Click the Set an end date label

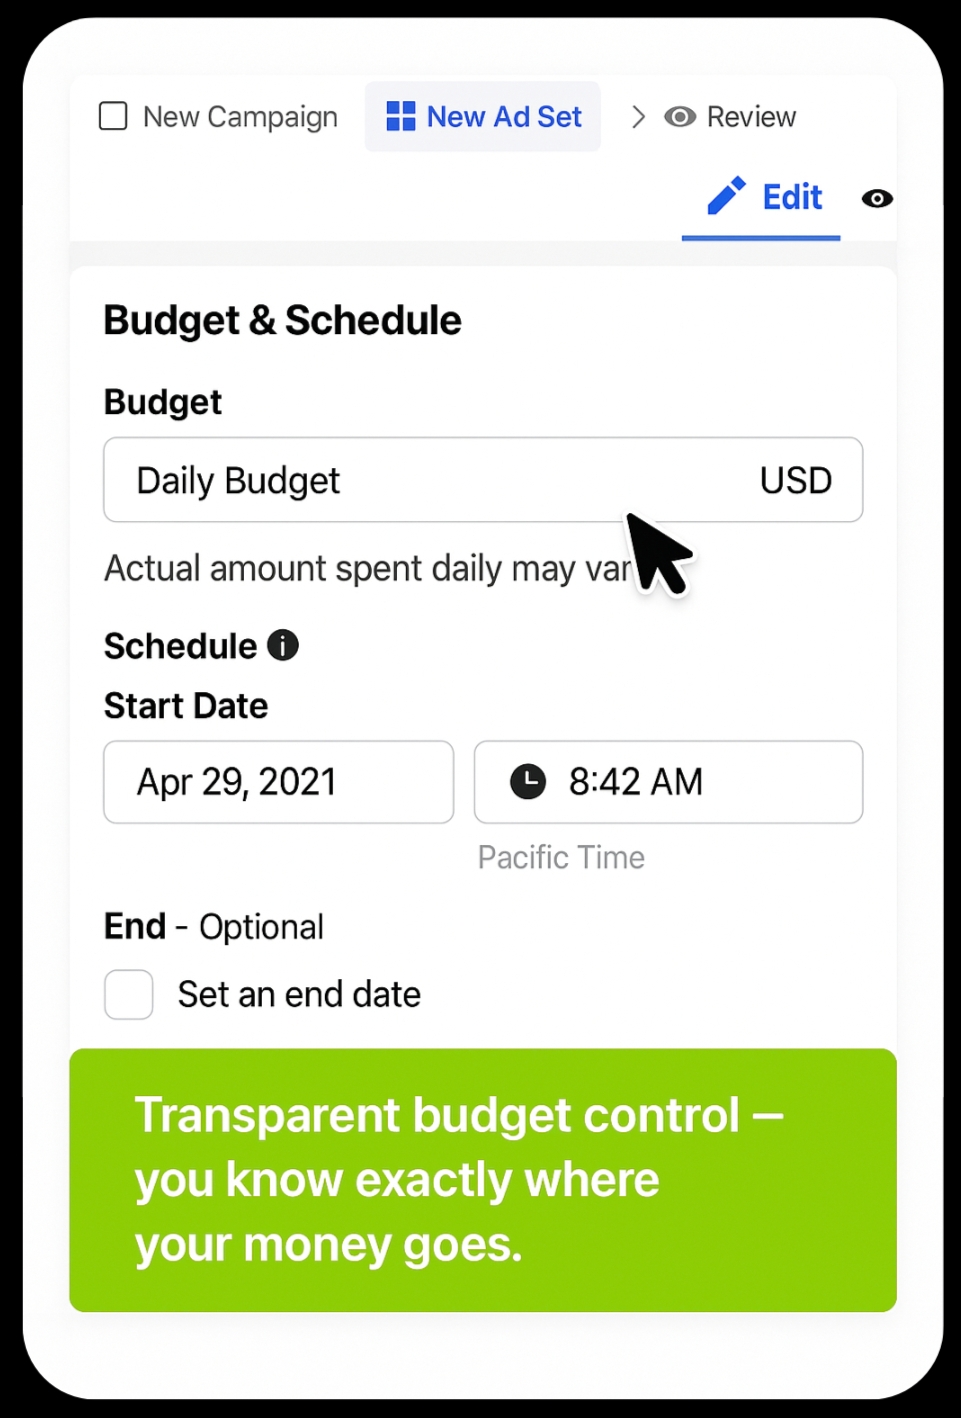click(299, 994)
